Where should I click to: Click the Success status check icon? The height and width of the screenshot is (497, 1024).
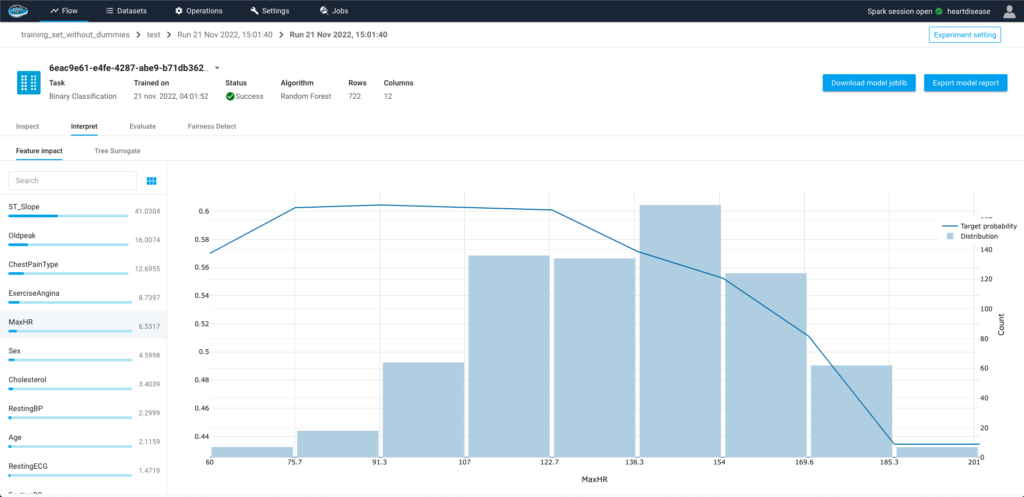(230, 96)
